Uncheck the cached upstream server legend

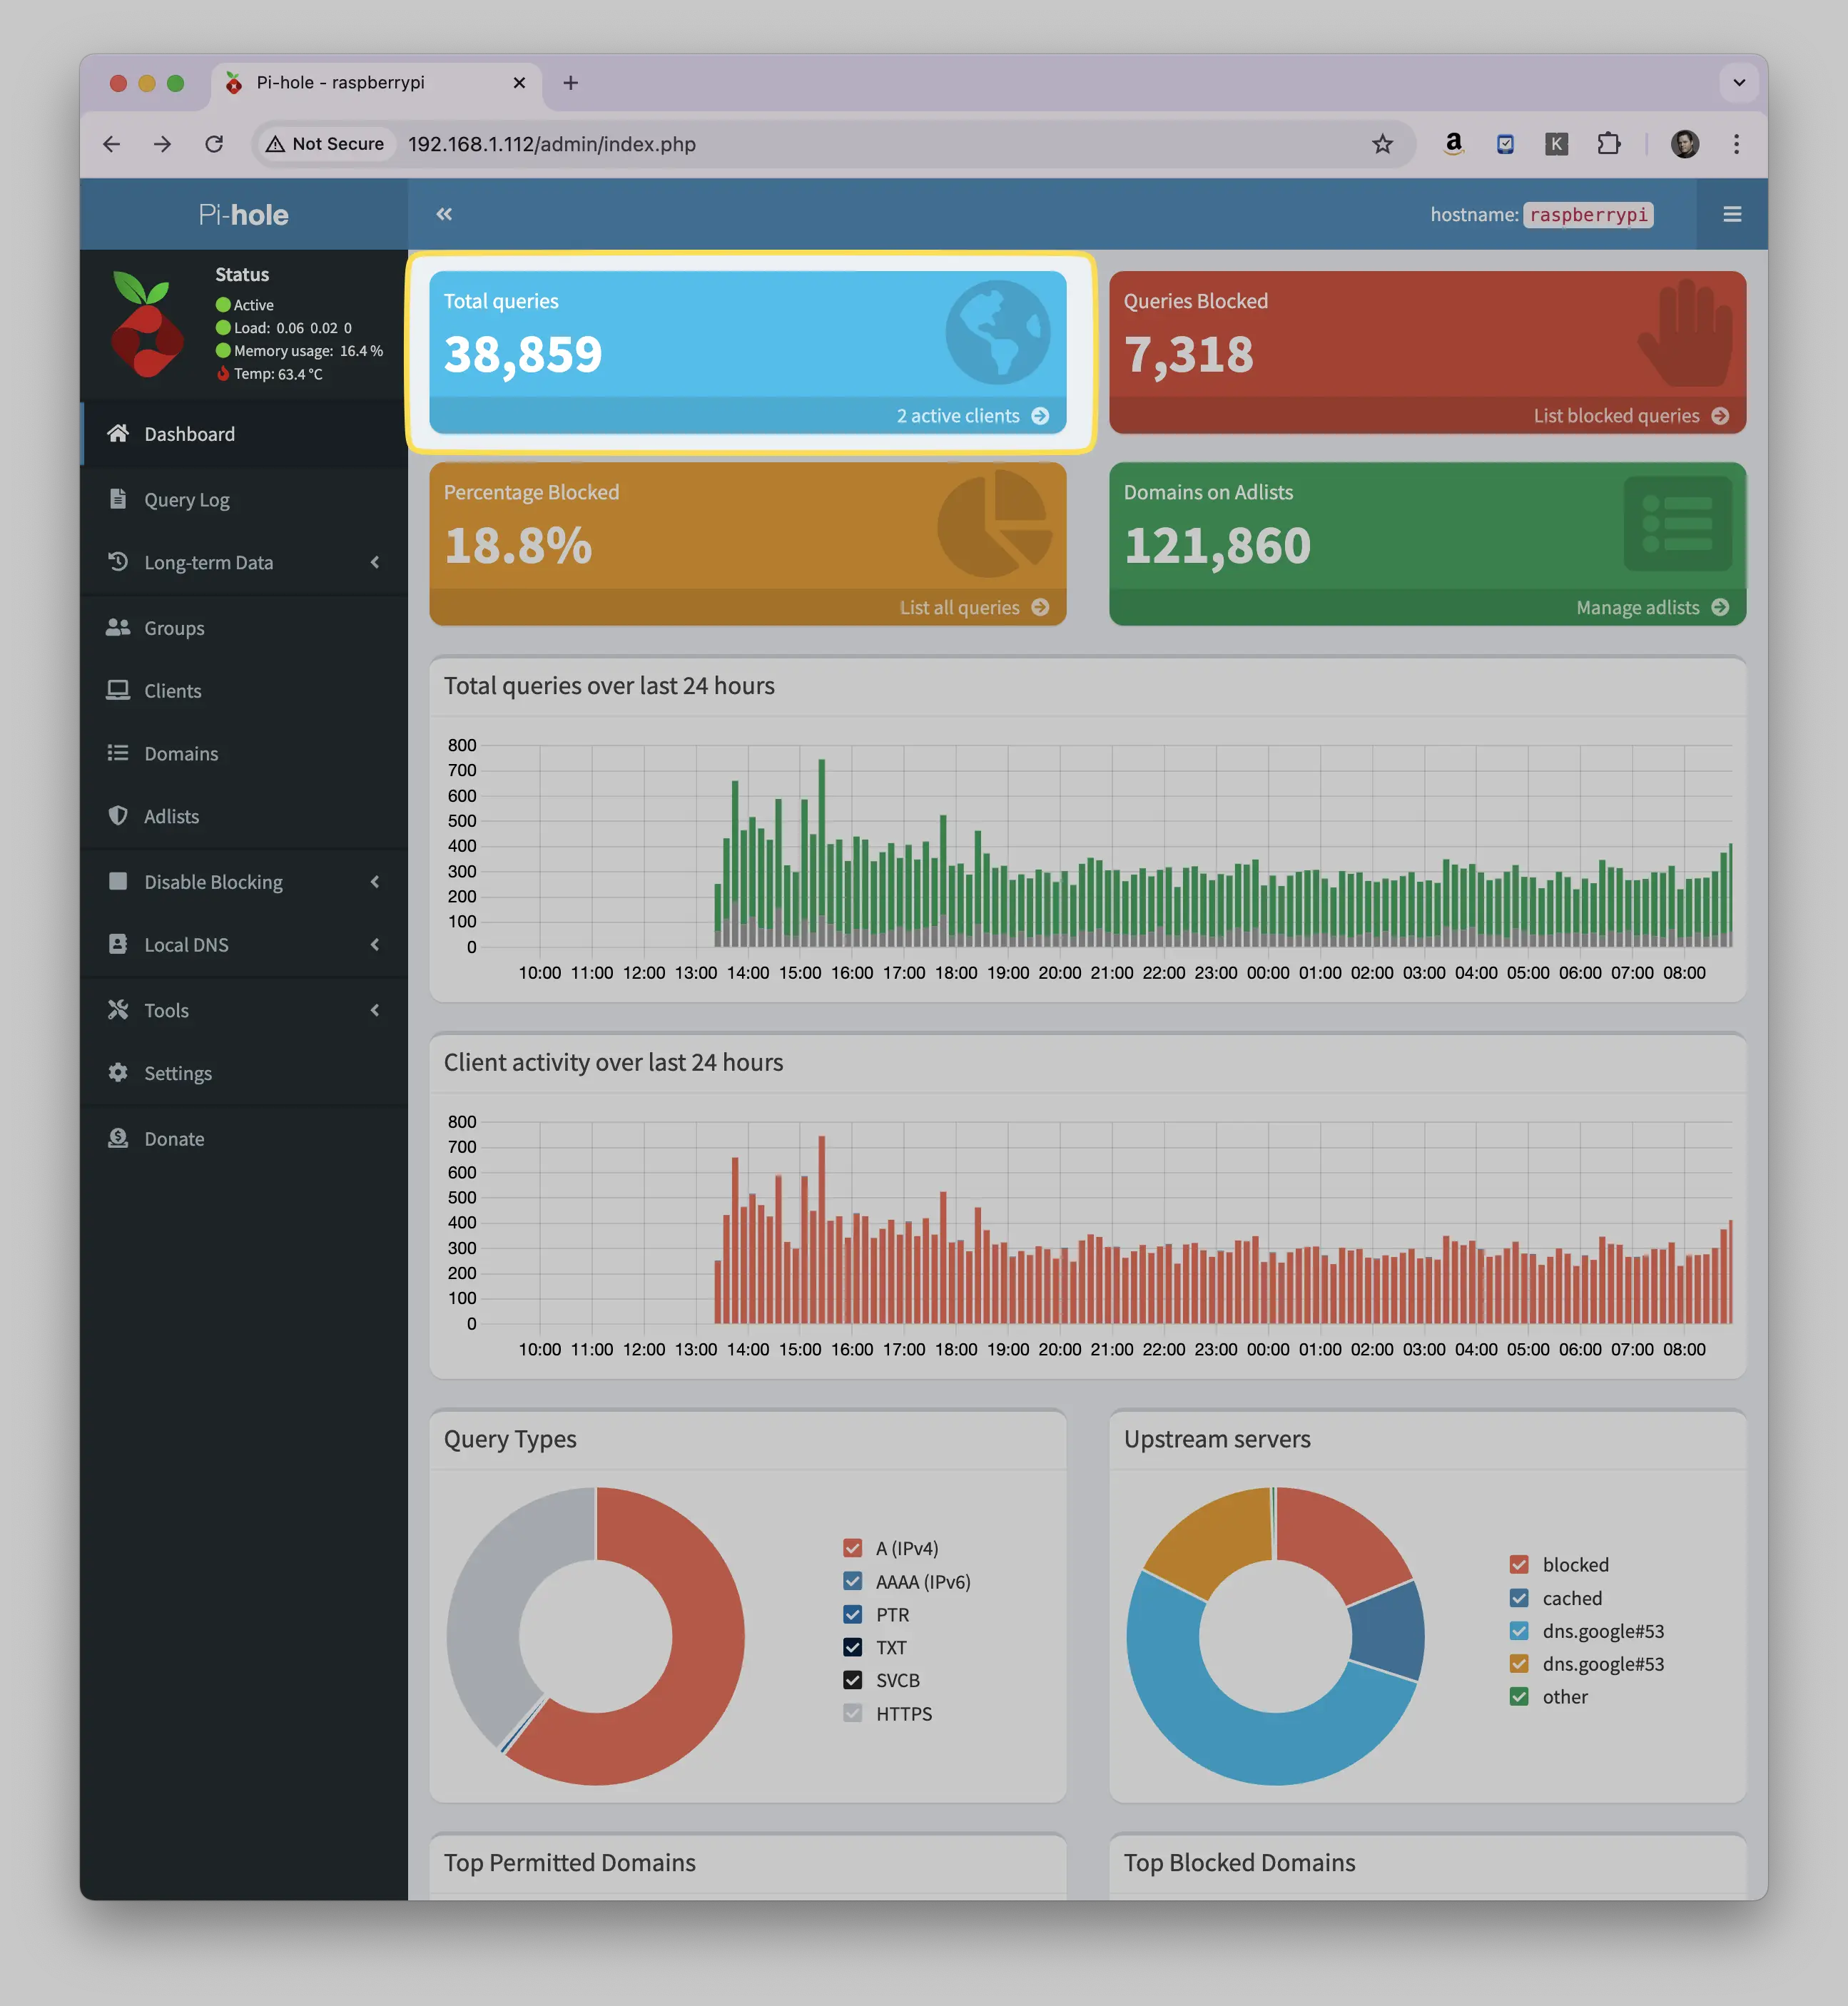point(1519,1598)
